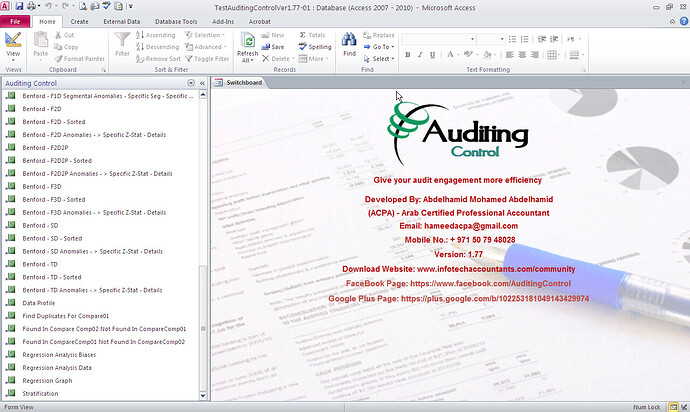
Task: Expand the Go To dropdown
Action: (381, 46)
